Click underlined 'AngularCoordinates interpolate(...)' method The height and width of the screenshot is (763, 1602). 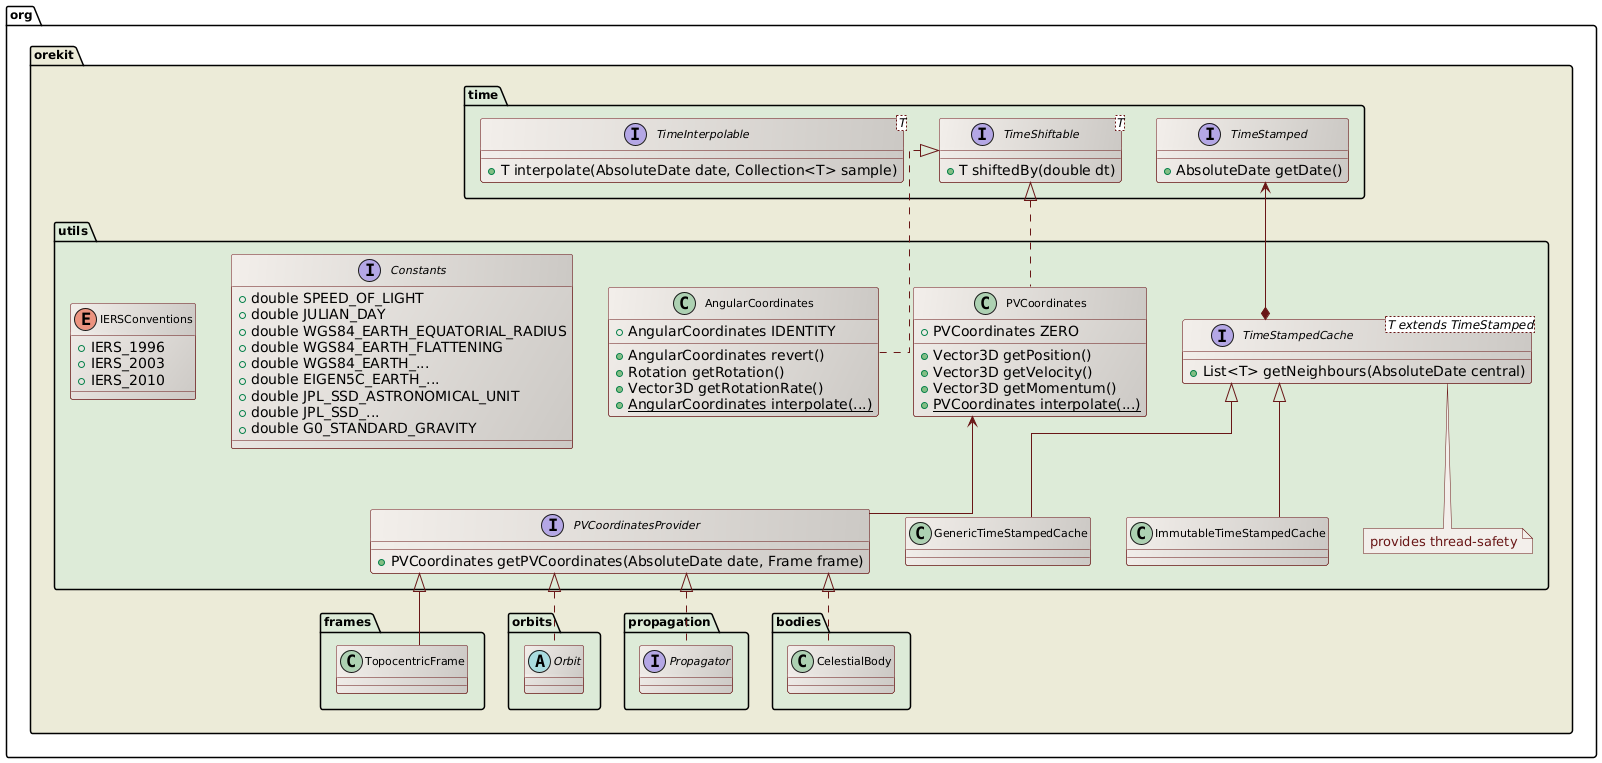pyautogui.click(x=750, y=404)
